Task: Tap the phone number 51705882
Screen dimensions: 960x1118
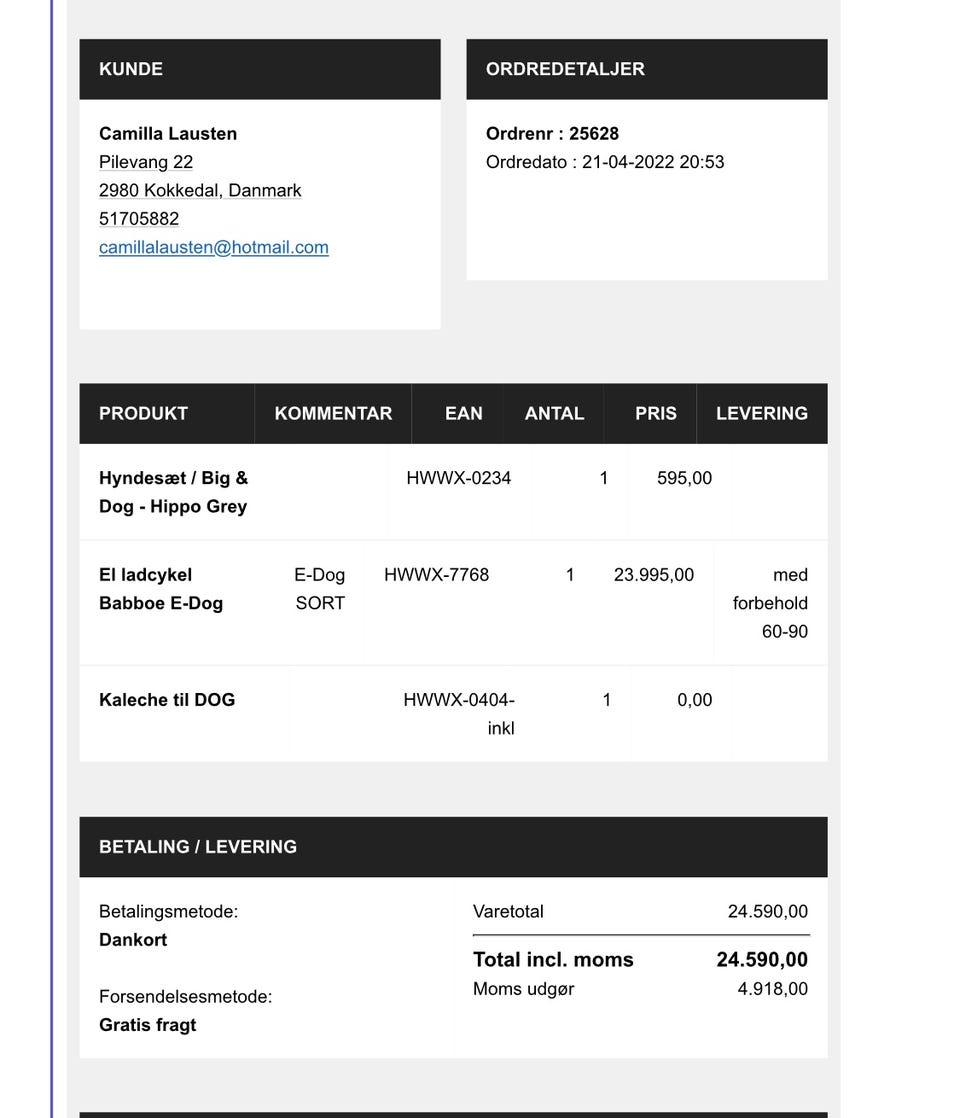Action: tap(139, 218)
